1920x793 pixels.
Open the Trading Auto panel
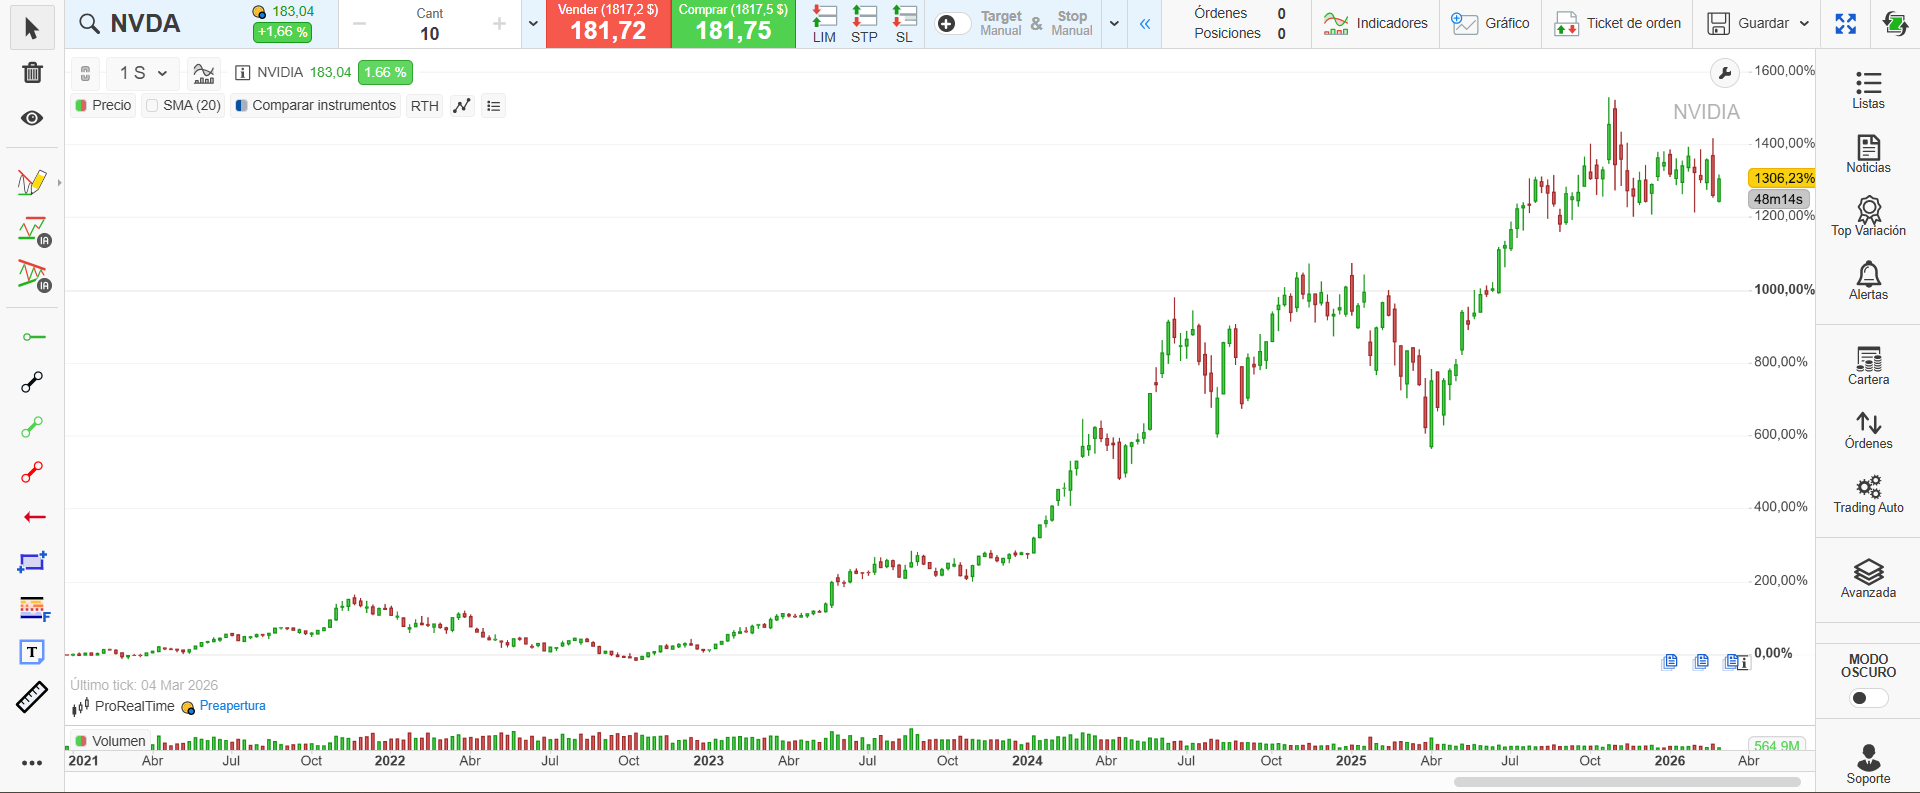click(1868, 494)
